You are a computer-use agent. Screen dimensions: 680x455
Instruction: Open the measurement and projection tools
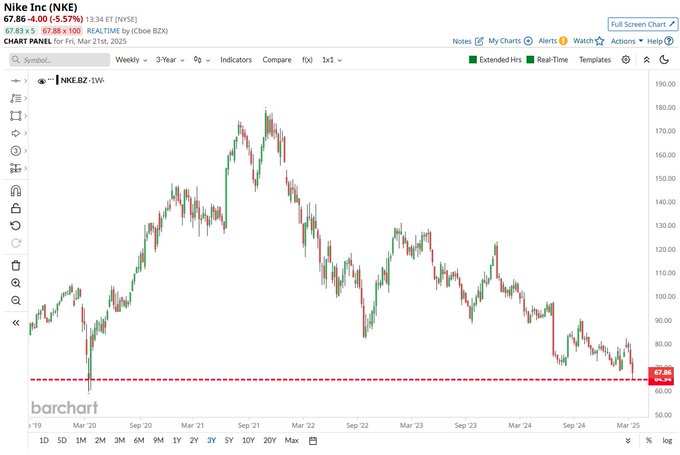click(x=16, y=168)
